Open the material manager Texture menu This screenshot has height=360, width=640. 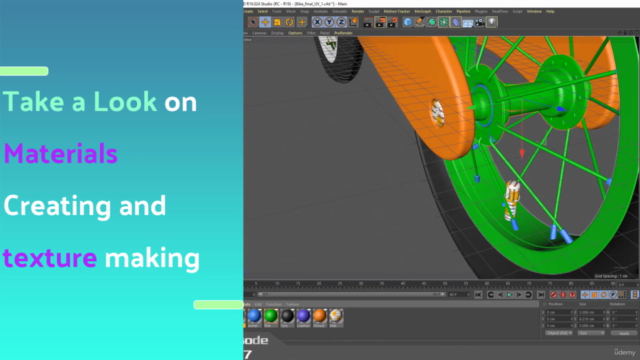pyautogui.click(x=292, y=304)
